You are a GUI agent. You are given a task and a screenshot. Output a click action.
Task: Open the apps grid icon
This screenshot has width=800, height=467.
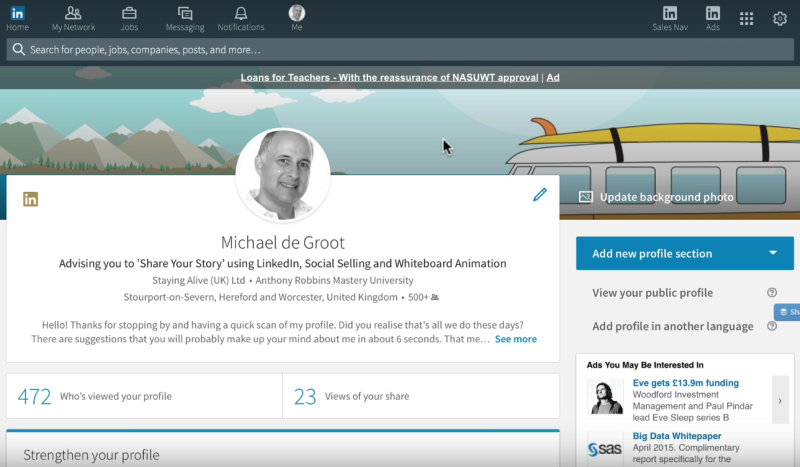click(x=746, y=19)
